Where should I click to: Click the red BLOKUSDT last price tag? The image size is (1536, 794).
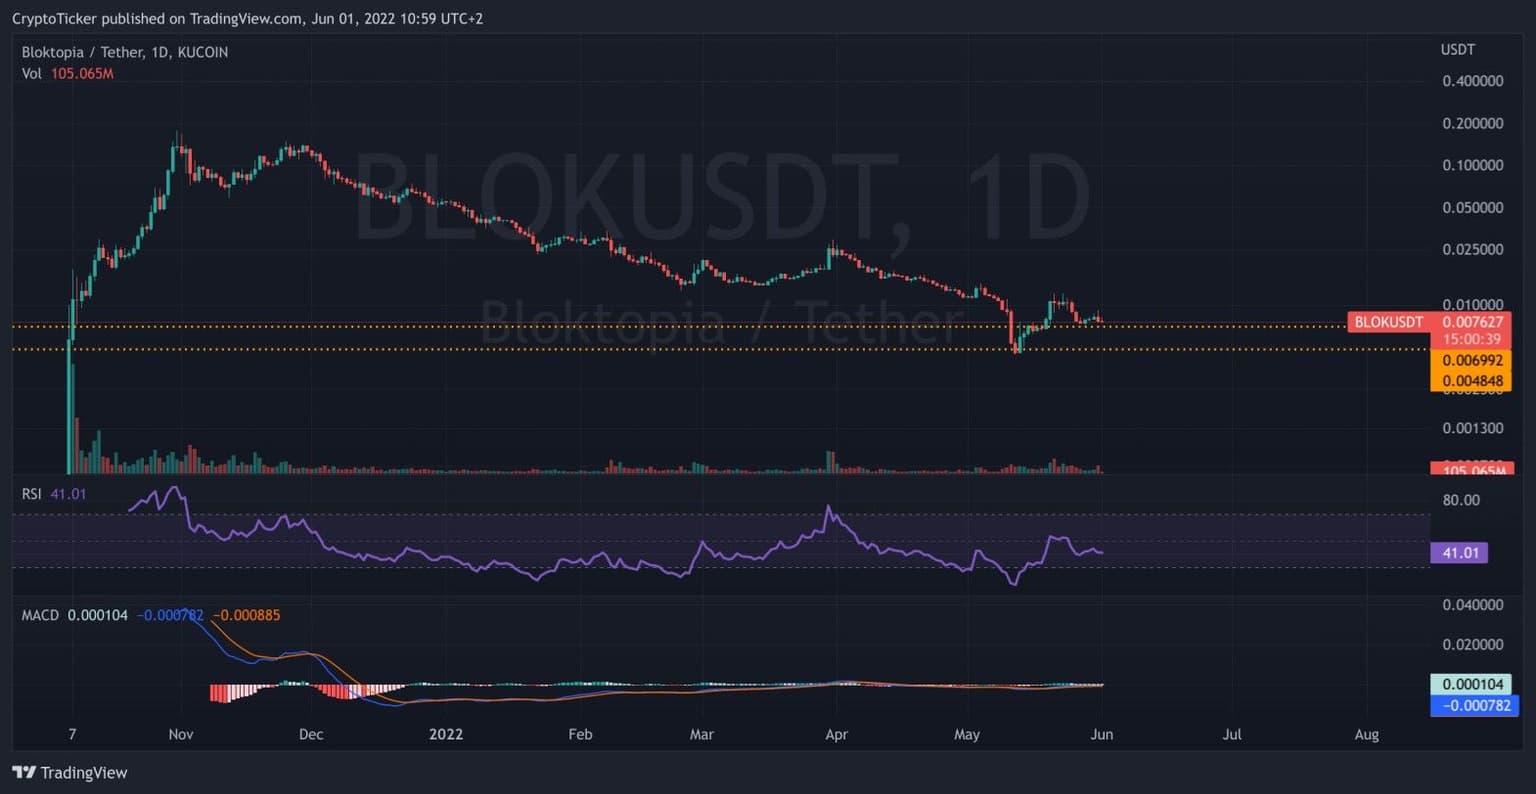[x=1386, y=322]
